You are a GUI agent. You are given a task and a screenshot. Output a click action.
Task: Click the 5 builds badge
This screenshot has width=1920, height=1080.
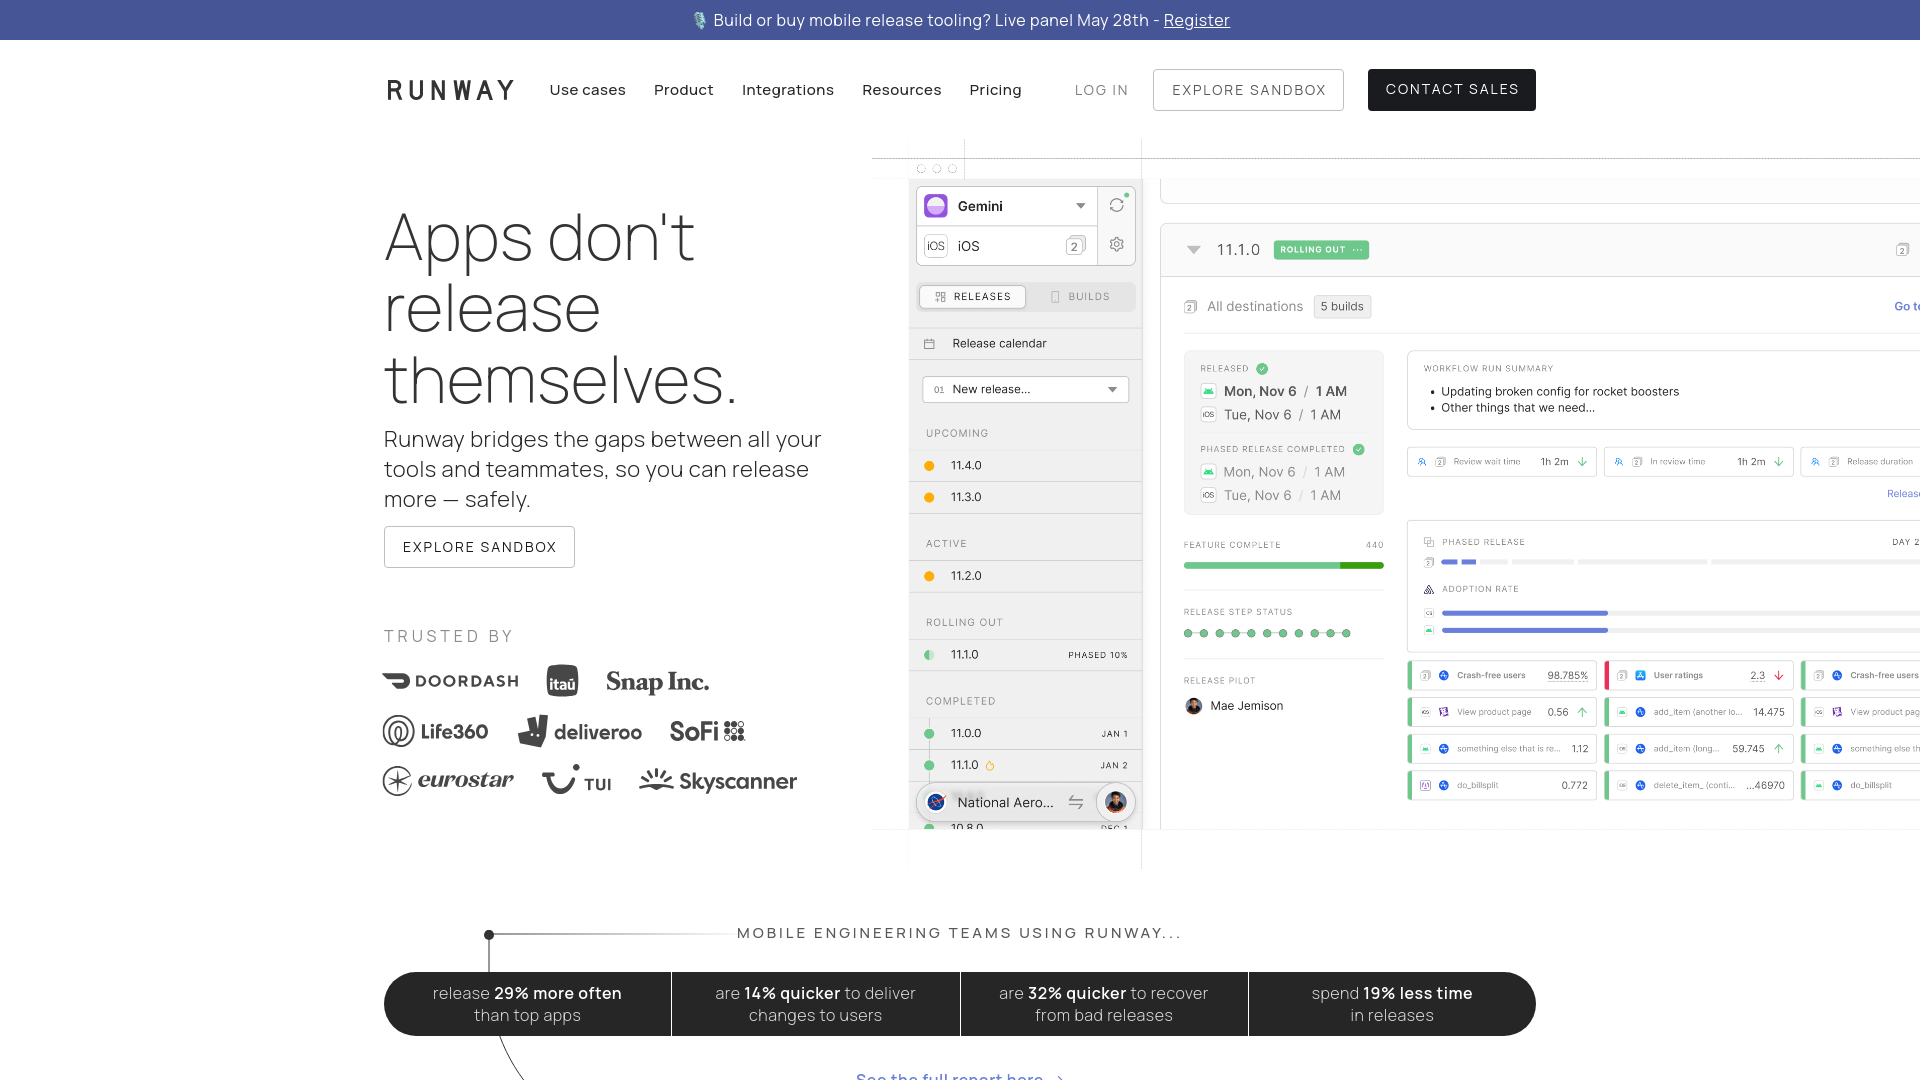1342,307
